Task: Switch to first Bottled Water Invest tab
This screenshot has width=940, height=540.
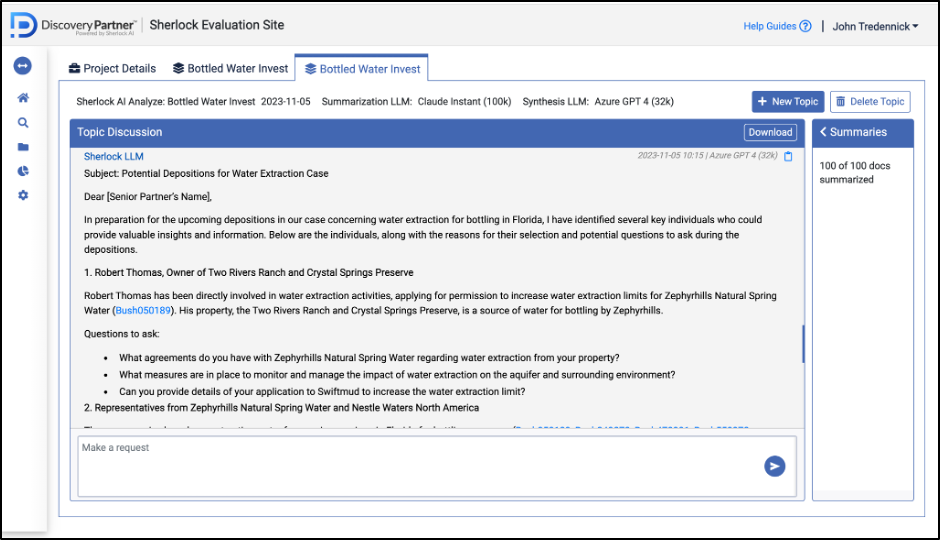Action: (231, 68)
